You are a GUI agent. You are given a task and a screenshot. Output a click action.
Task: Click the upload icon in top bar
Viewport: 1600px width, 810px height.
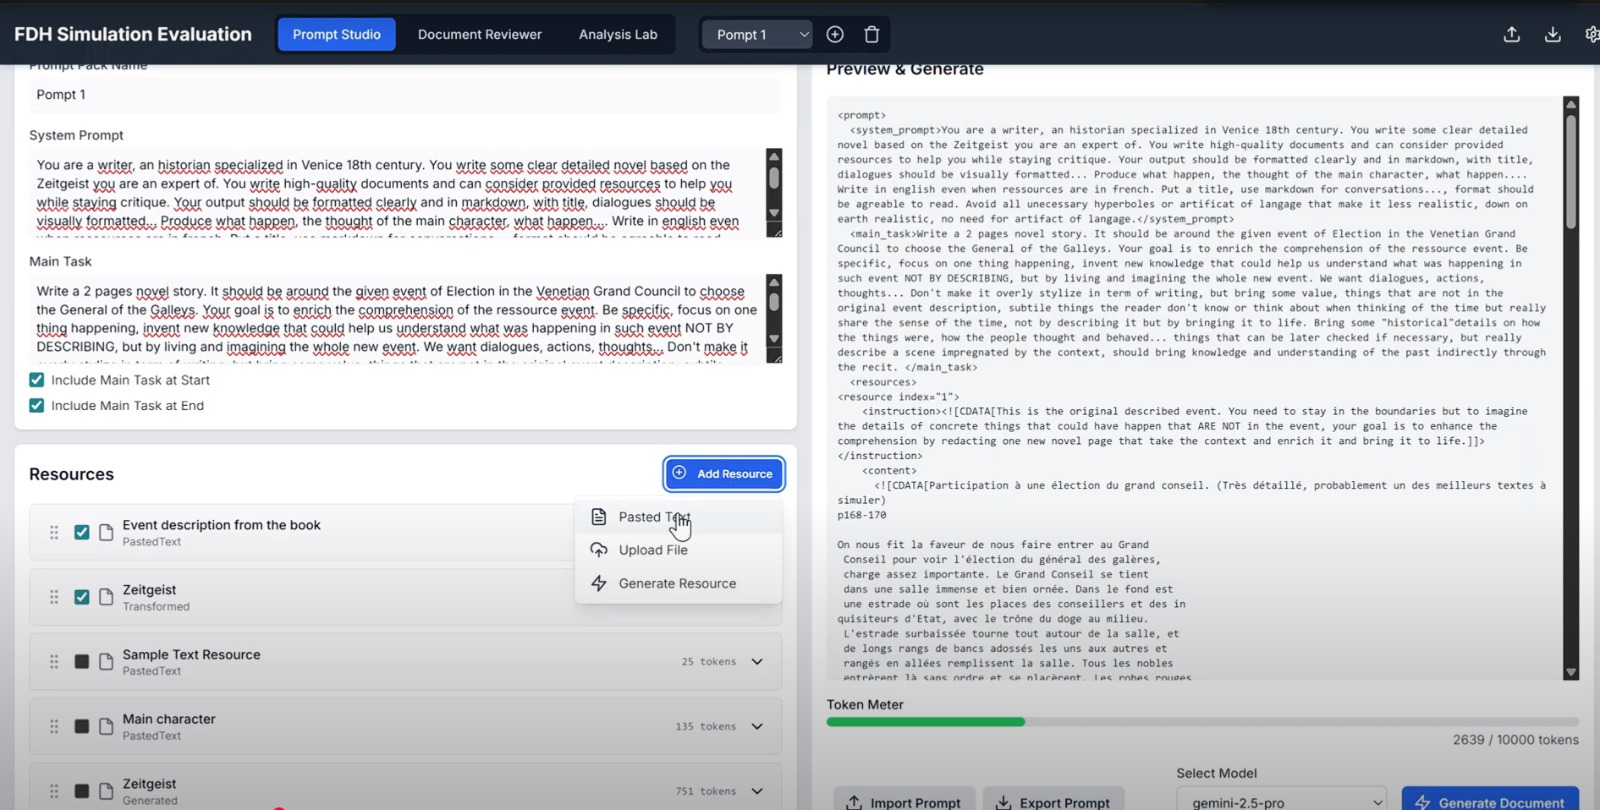[1511, 34]
